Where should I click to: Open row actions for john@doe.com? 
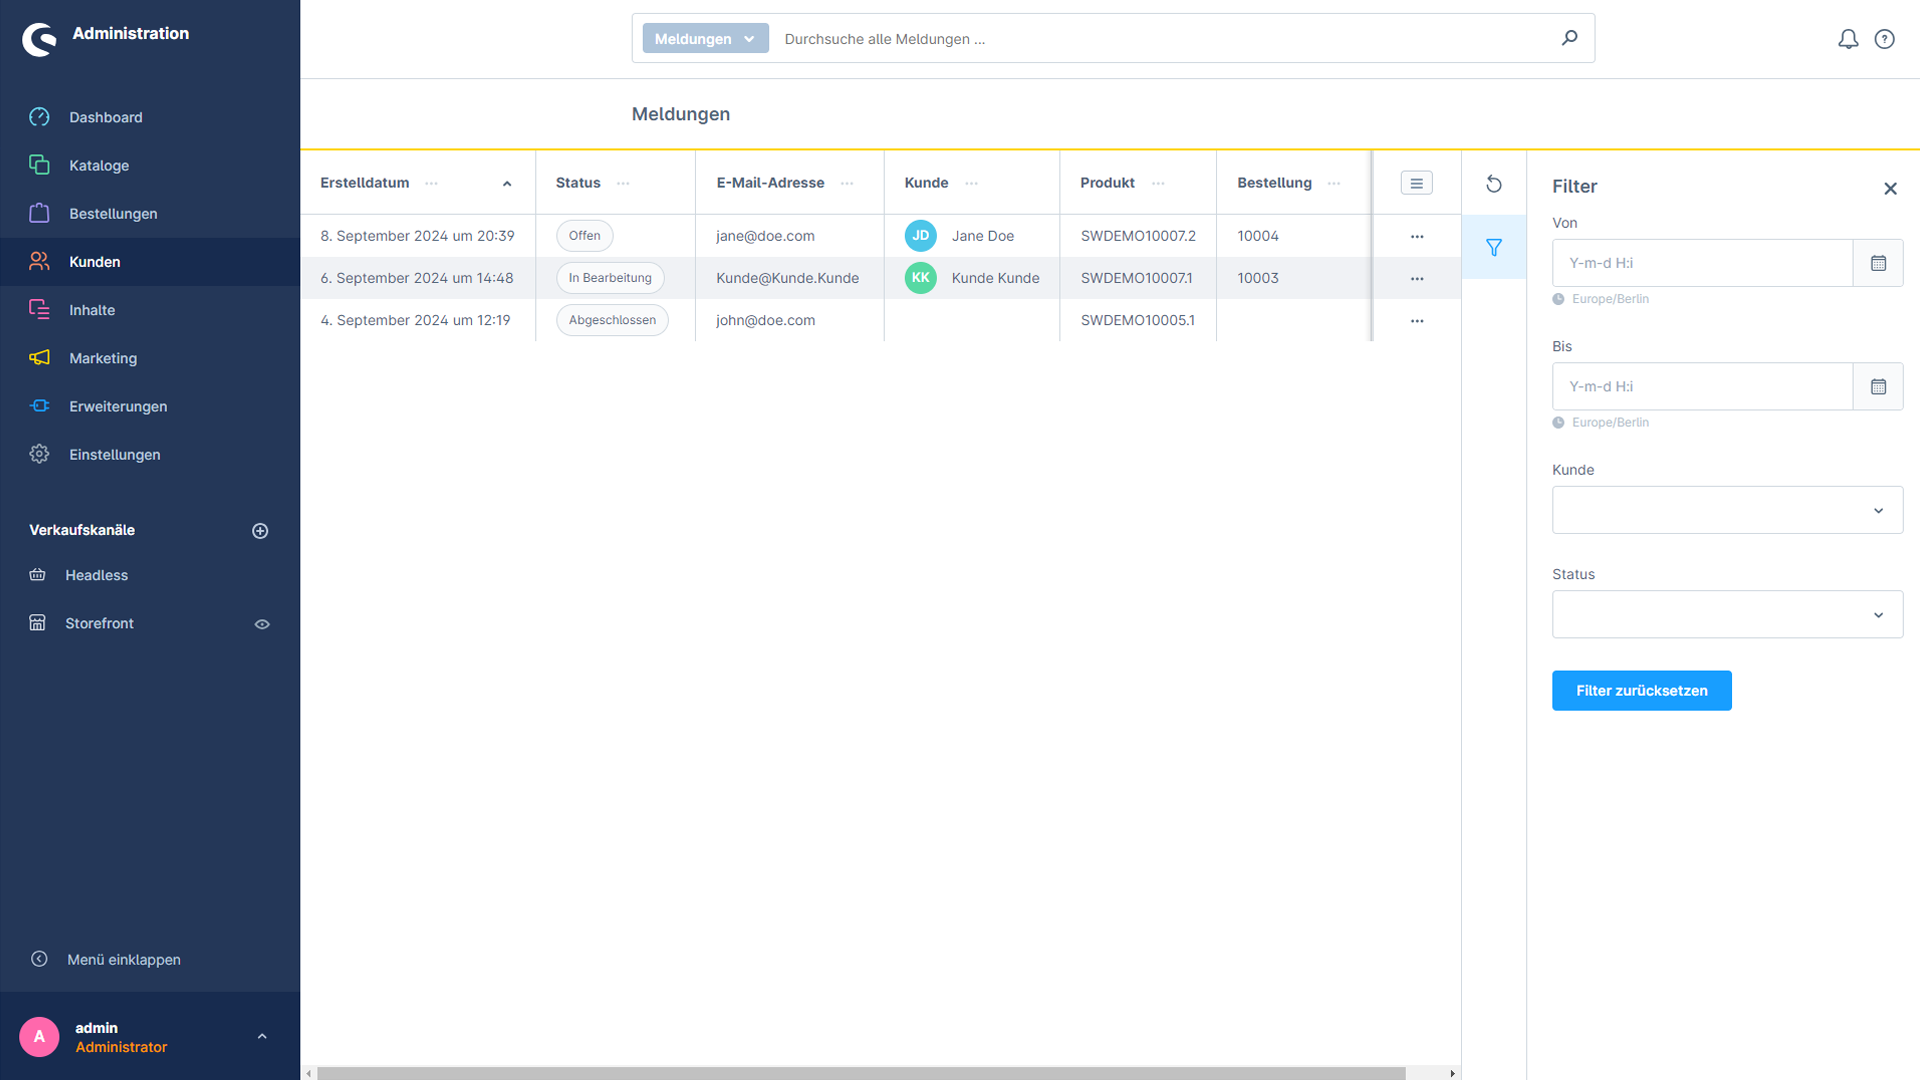pos(1417,320)
